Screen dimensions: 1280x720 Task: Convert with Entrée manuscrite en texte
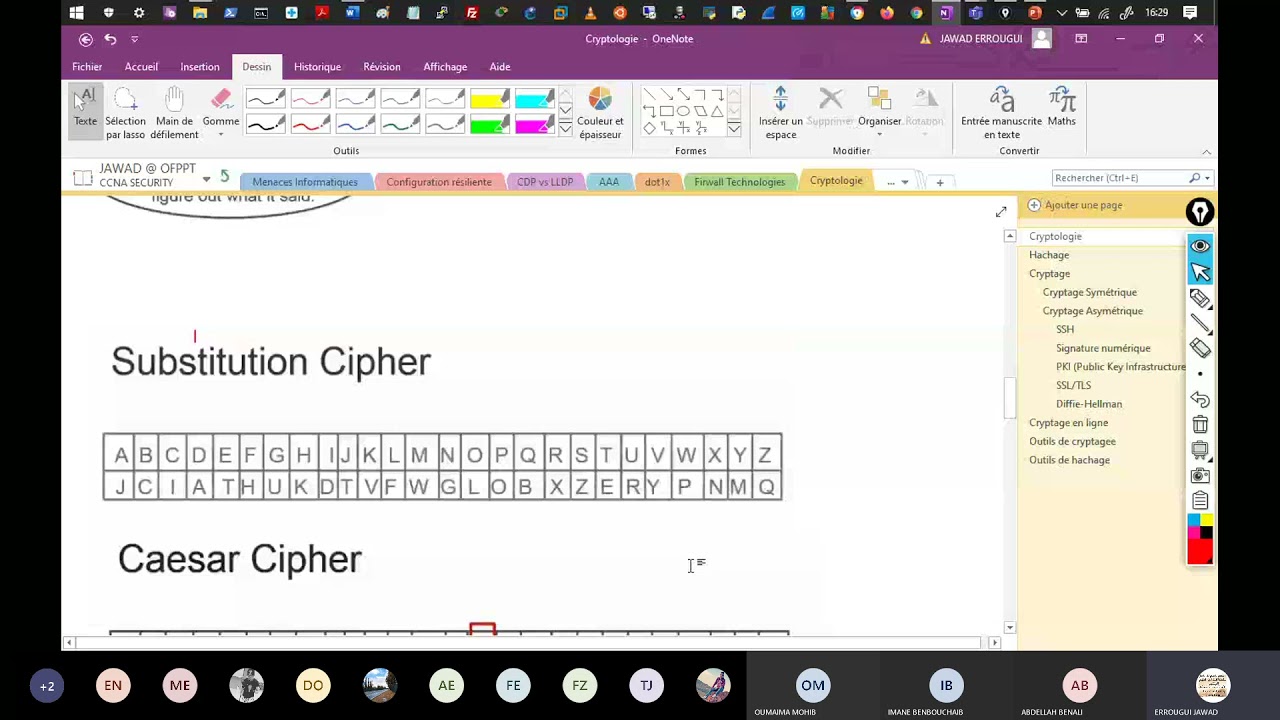[x=1001, y=113]
